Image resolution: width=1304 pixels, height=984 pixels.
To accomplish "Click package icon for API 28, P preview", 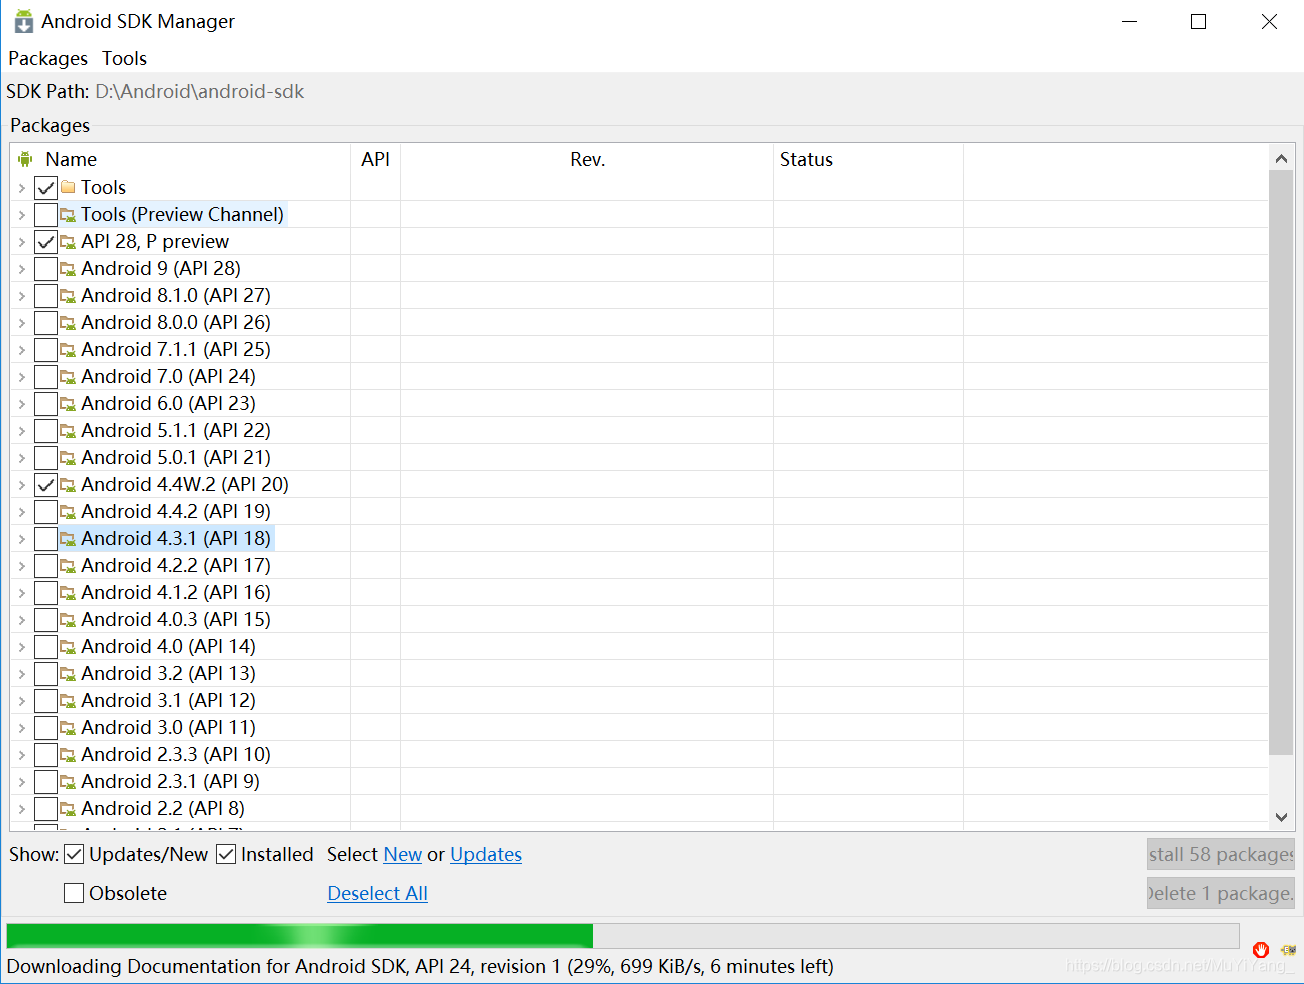I will [x=68, y=241].
